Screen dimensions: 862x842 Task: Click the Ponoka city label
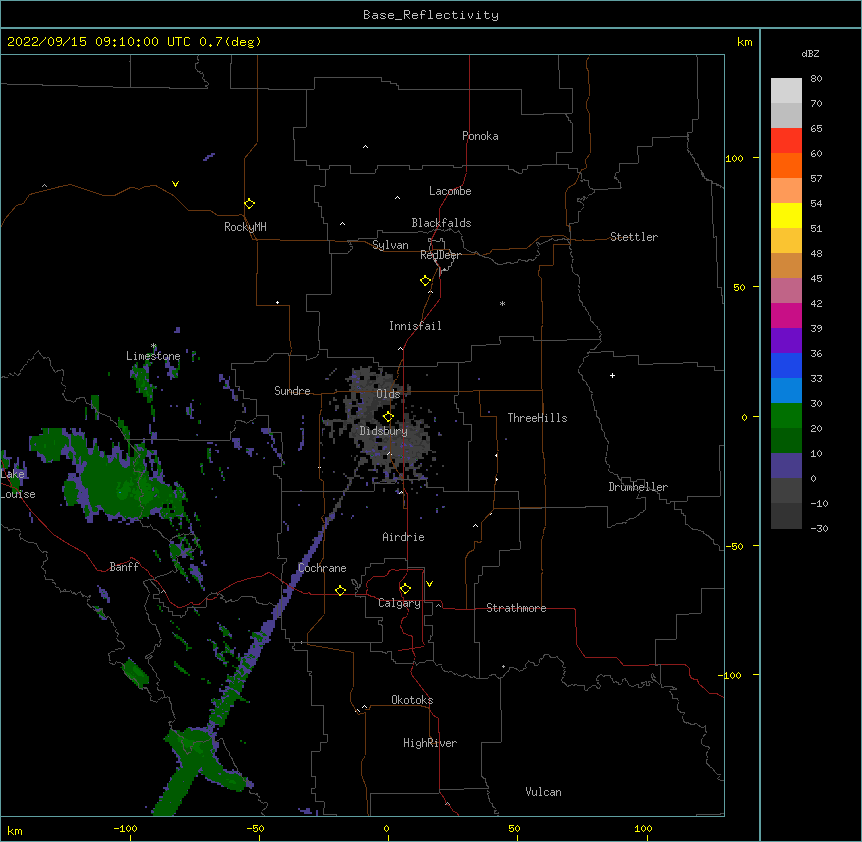[480, 136]
